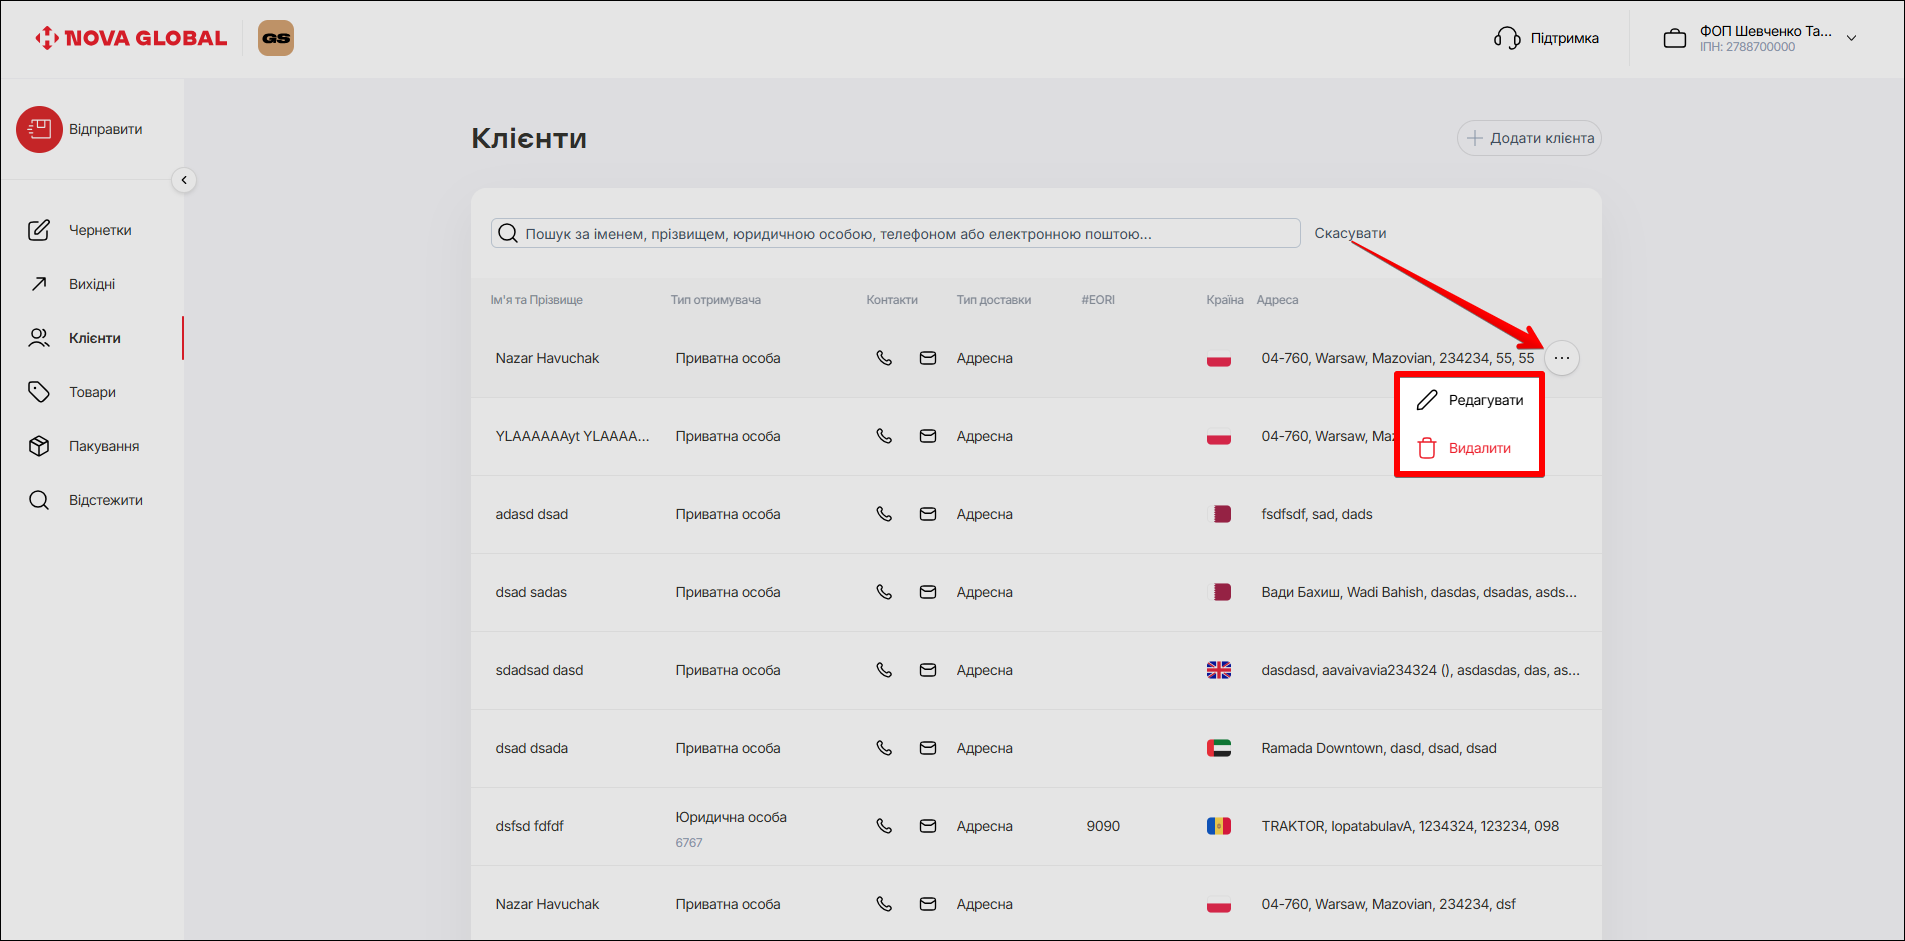Open Чернетки in the sidebar

point(99,230)
